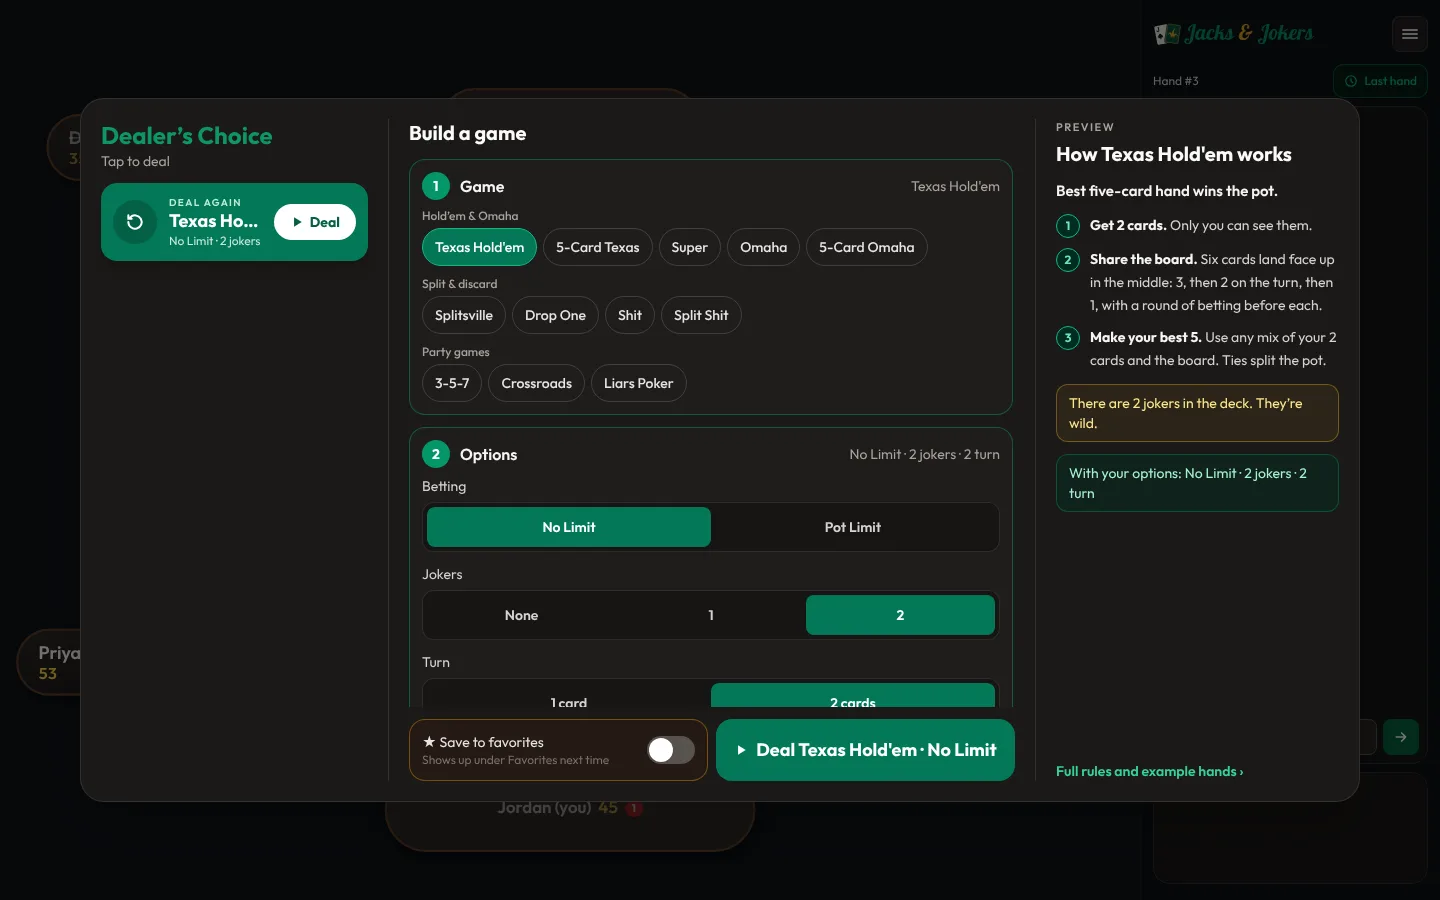Viewport: 1440px width, 900px height.
Task: Start game with Deal Texas Hold'em · No Limit
Action: pos(865,750)
